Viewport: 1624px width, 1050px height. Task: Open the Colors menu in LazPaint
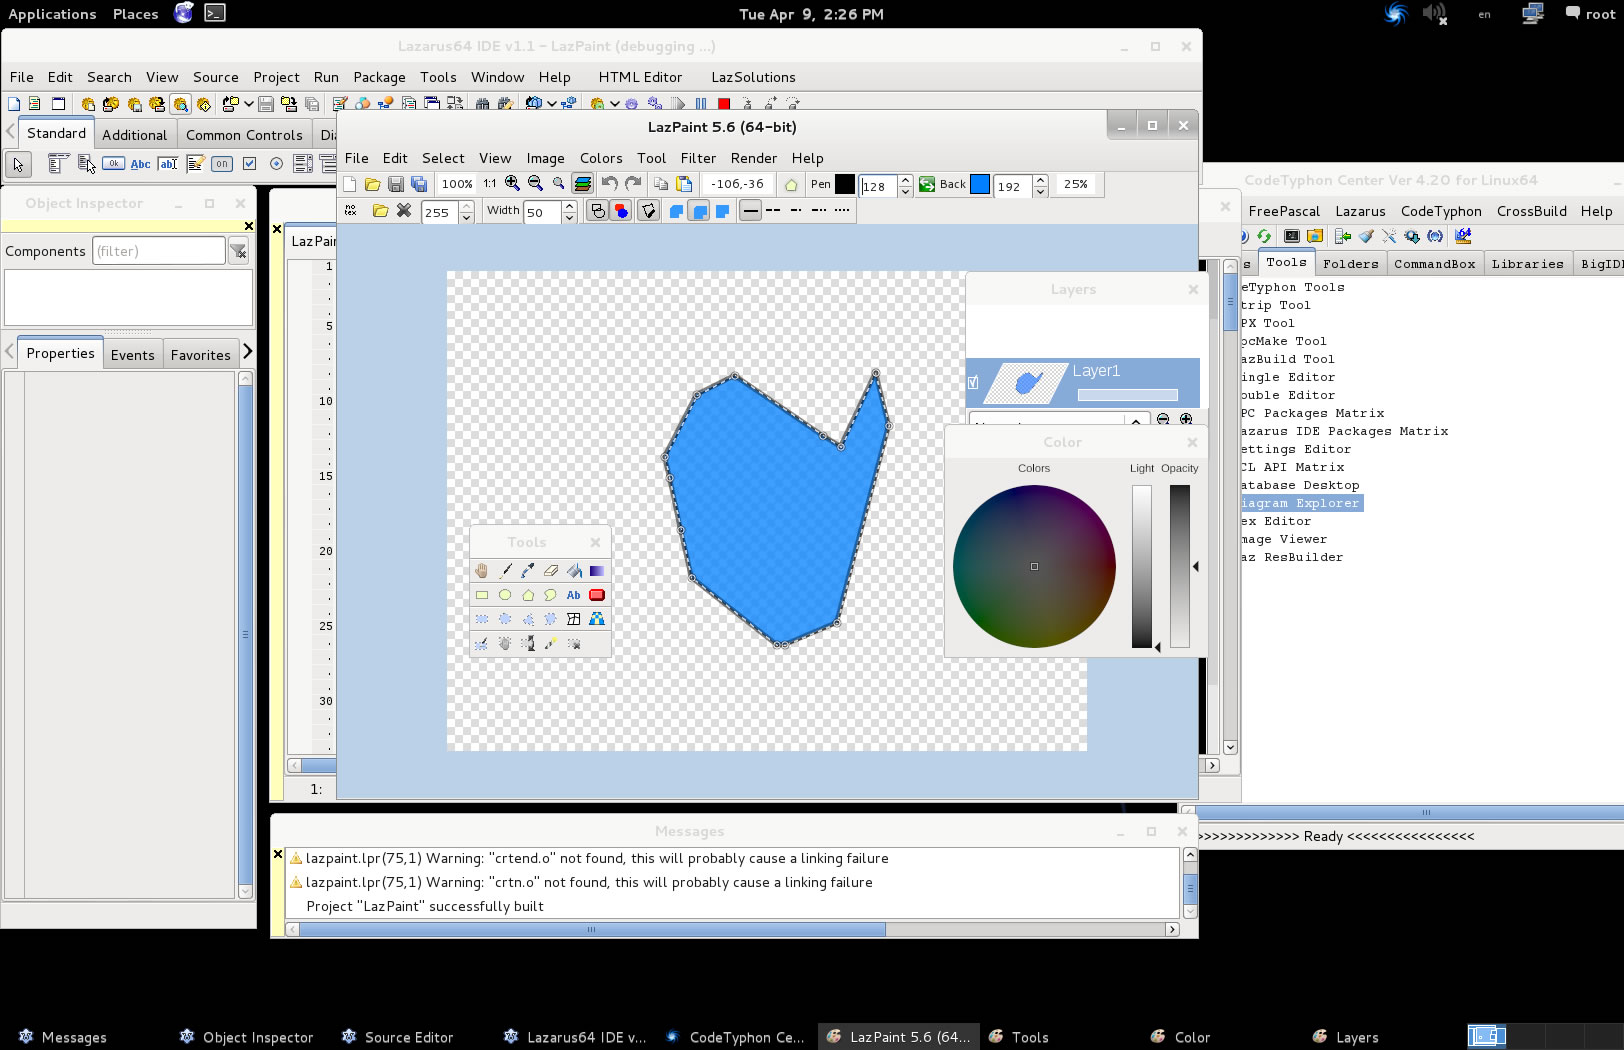[x=601, y=158]
